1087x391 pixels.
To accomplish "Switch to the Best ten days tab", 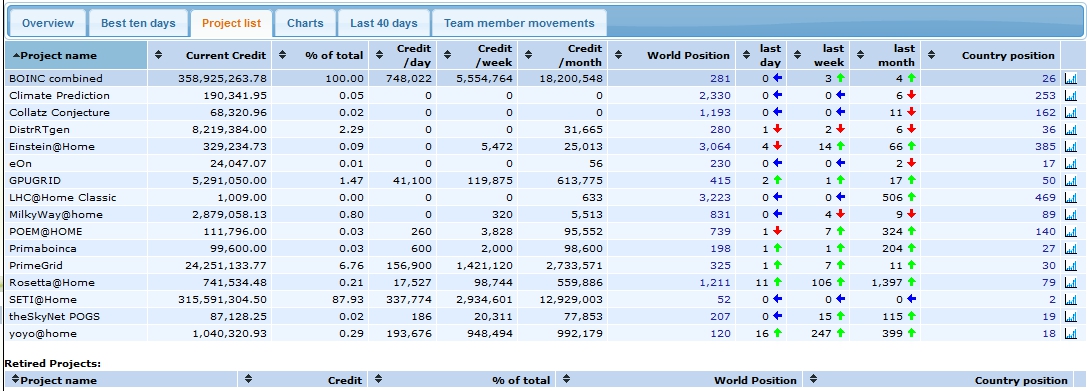I will tap(139, 23).
